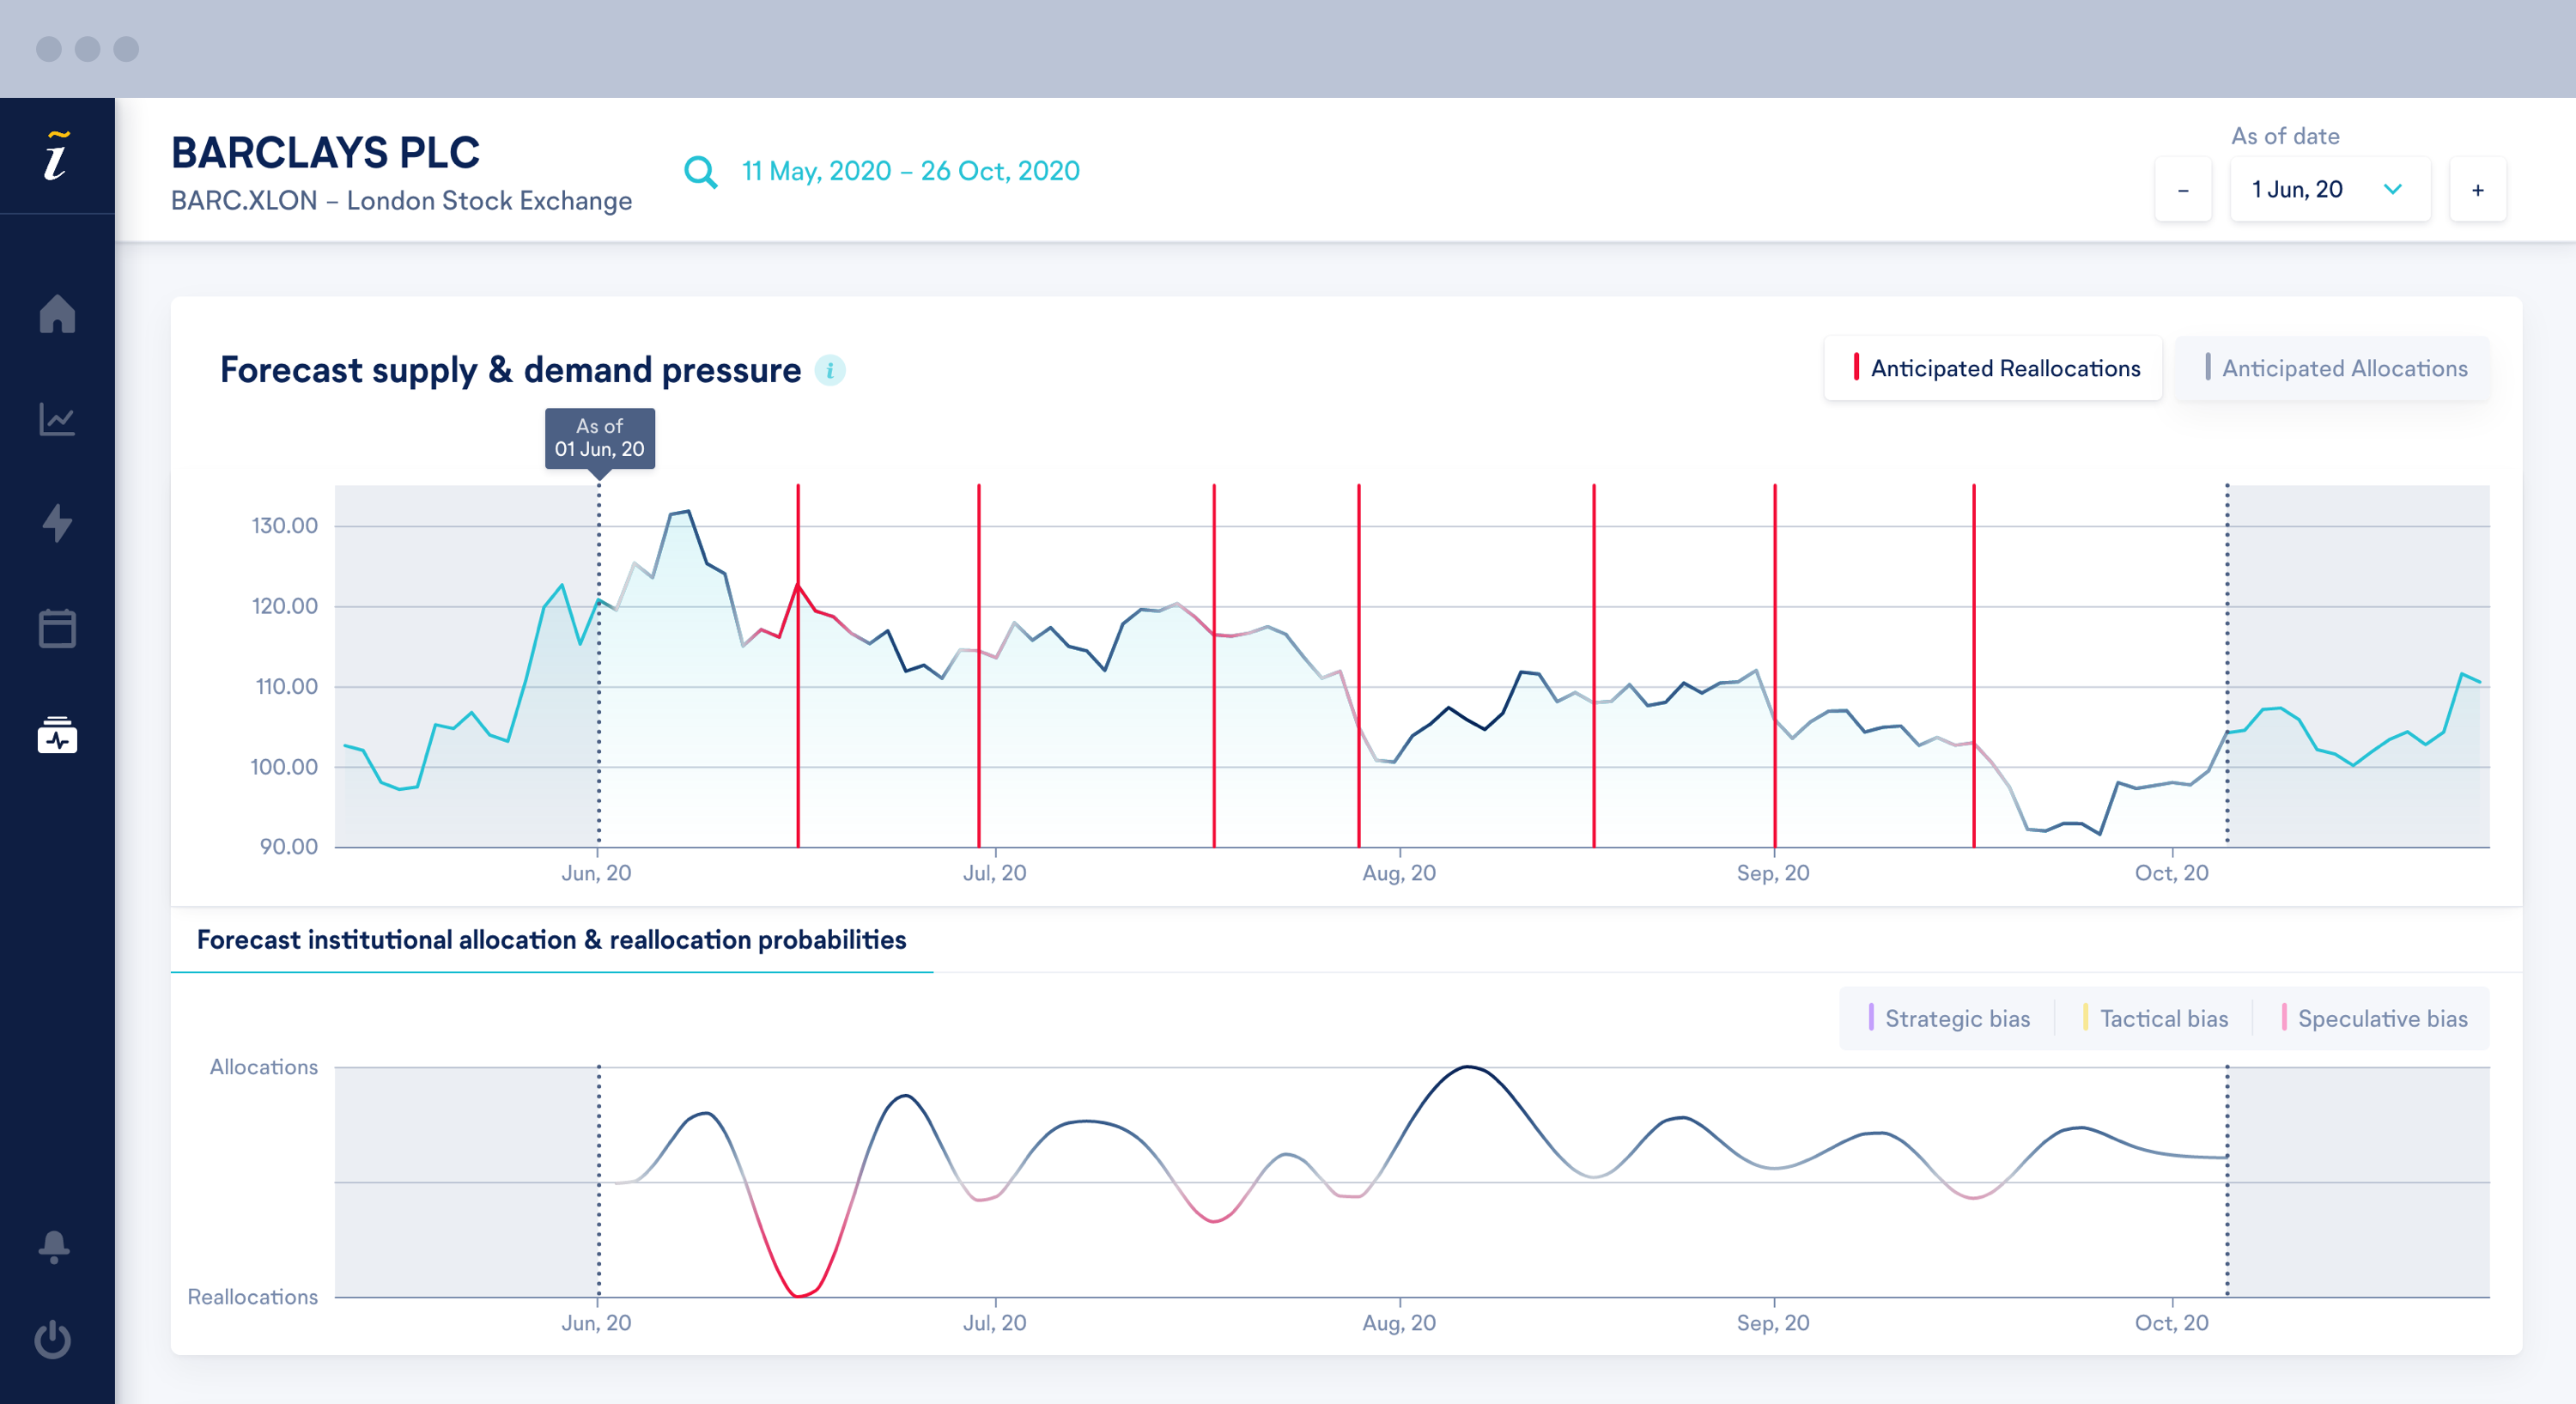
Task: Toggle Anticipated Reallocations series
Action: [x=1993, y=368]
